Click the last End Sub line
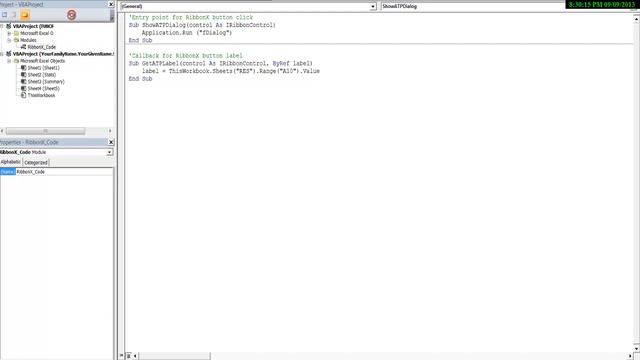The image size is (640, 360). tap(140, 79)
